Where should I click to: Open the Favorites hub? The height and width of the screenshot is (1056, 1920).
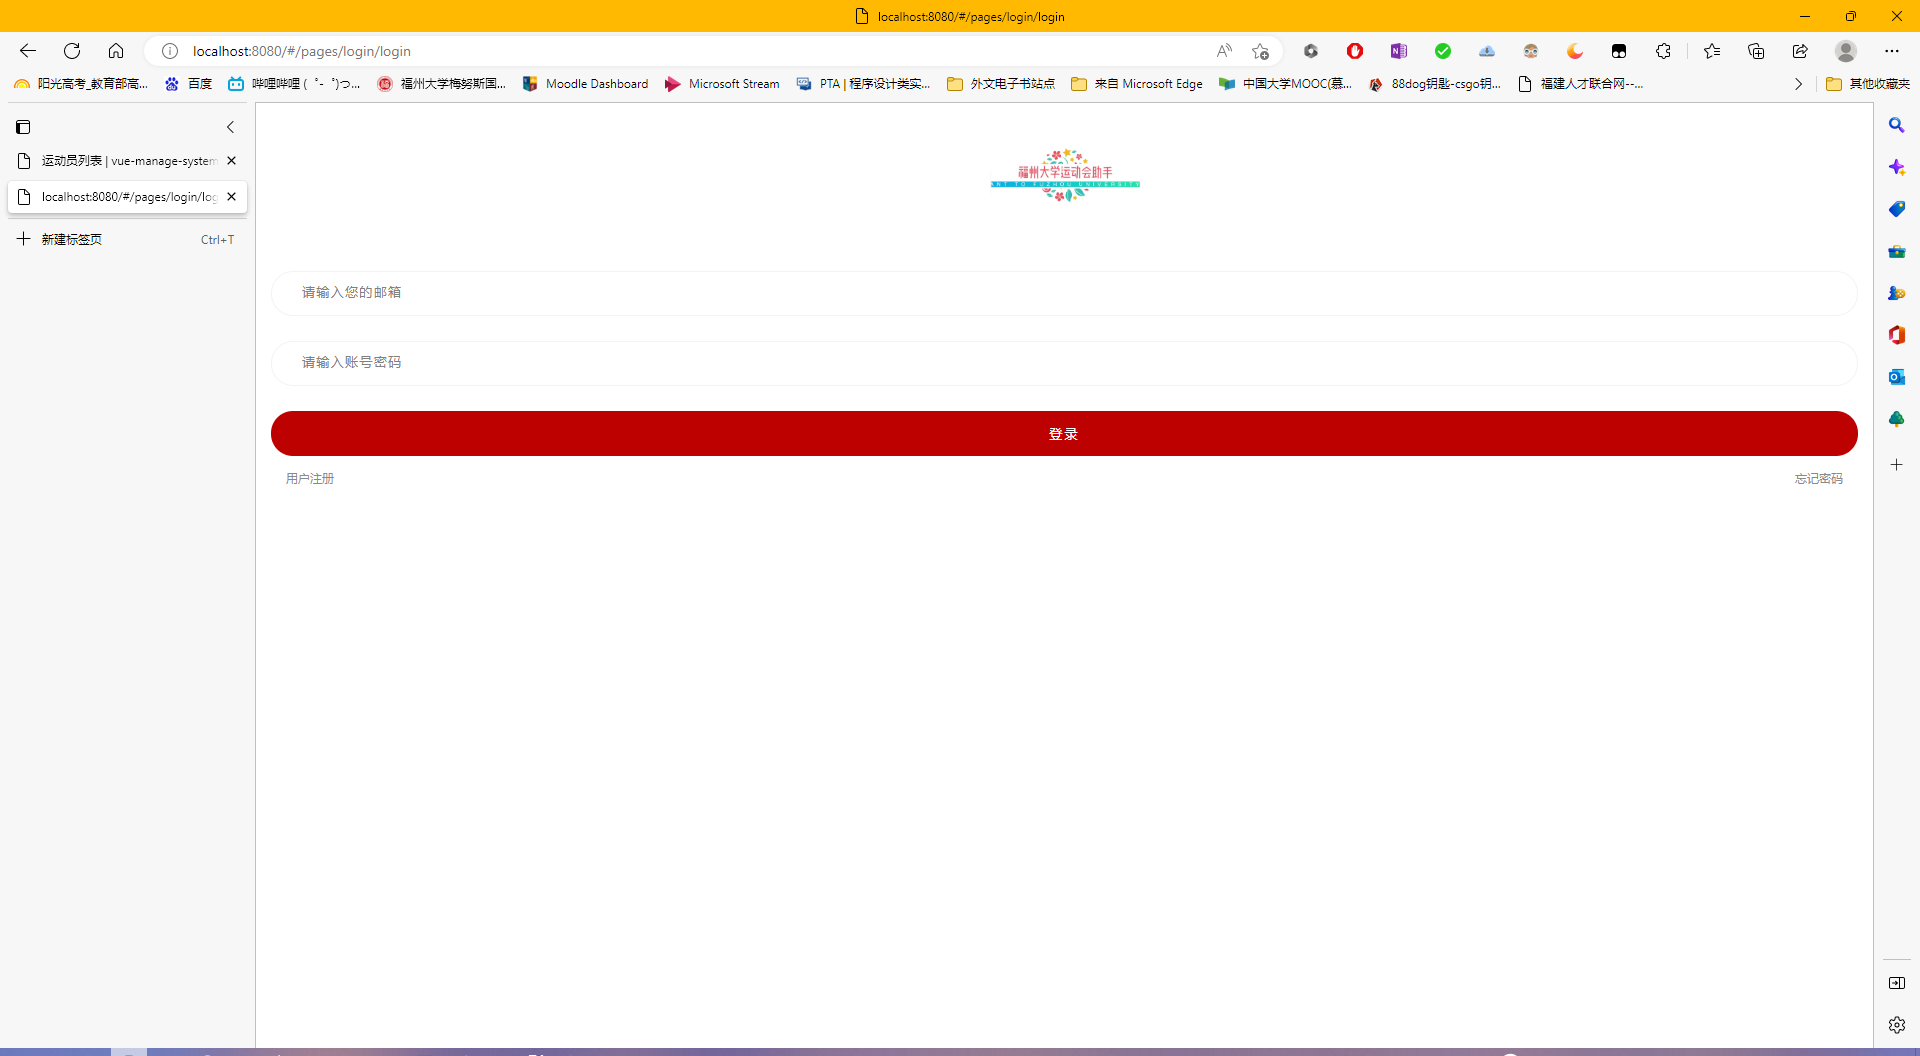(x=1712, y=51)
